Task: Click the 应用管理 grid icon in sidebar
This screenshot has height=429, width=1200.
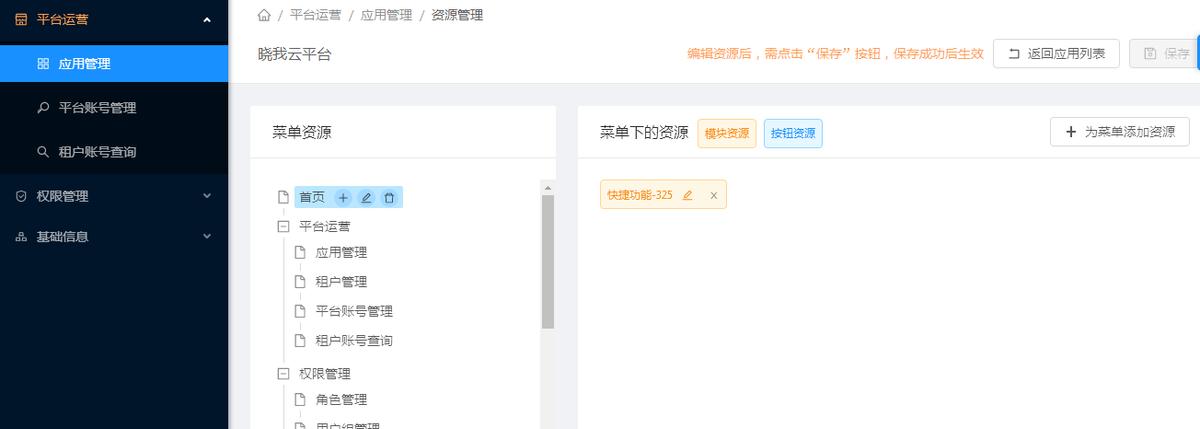Action: [43, 63]
